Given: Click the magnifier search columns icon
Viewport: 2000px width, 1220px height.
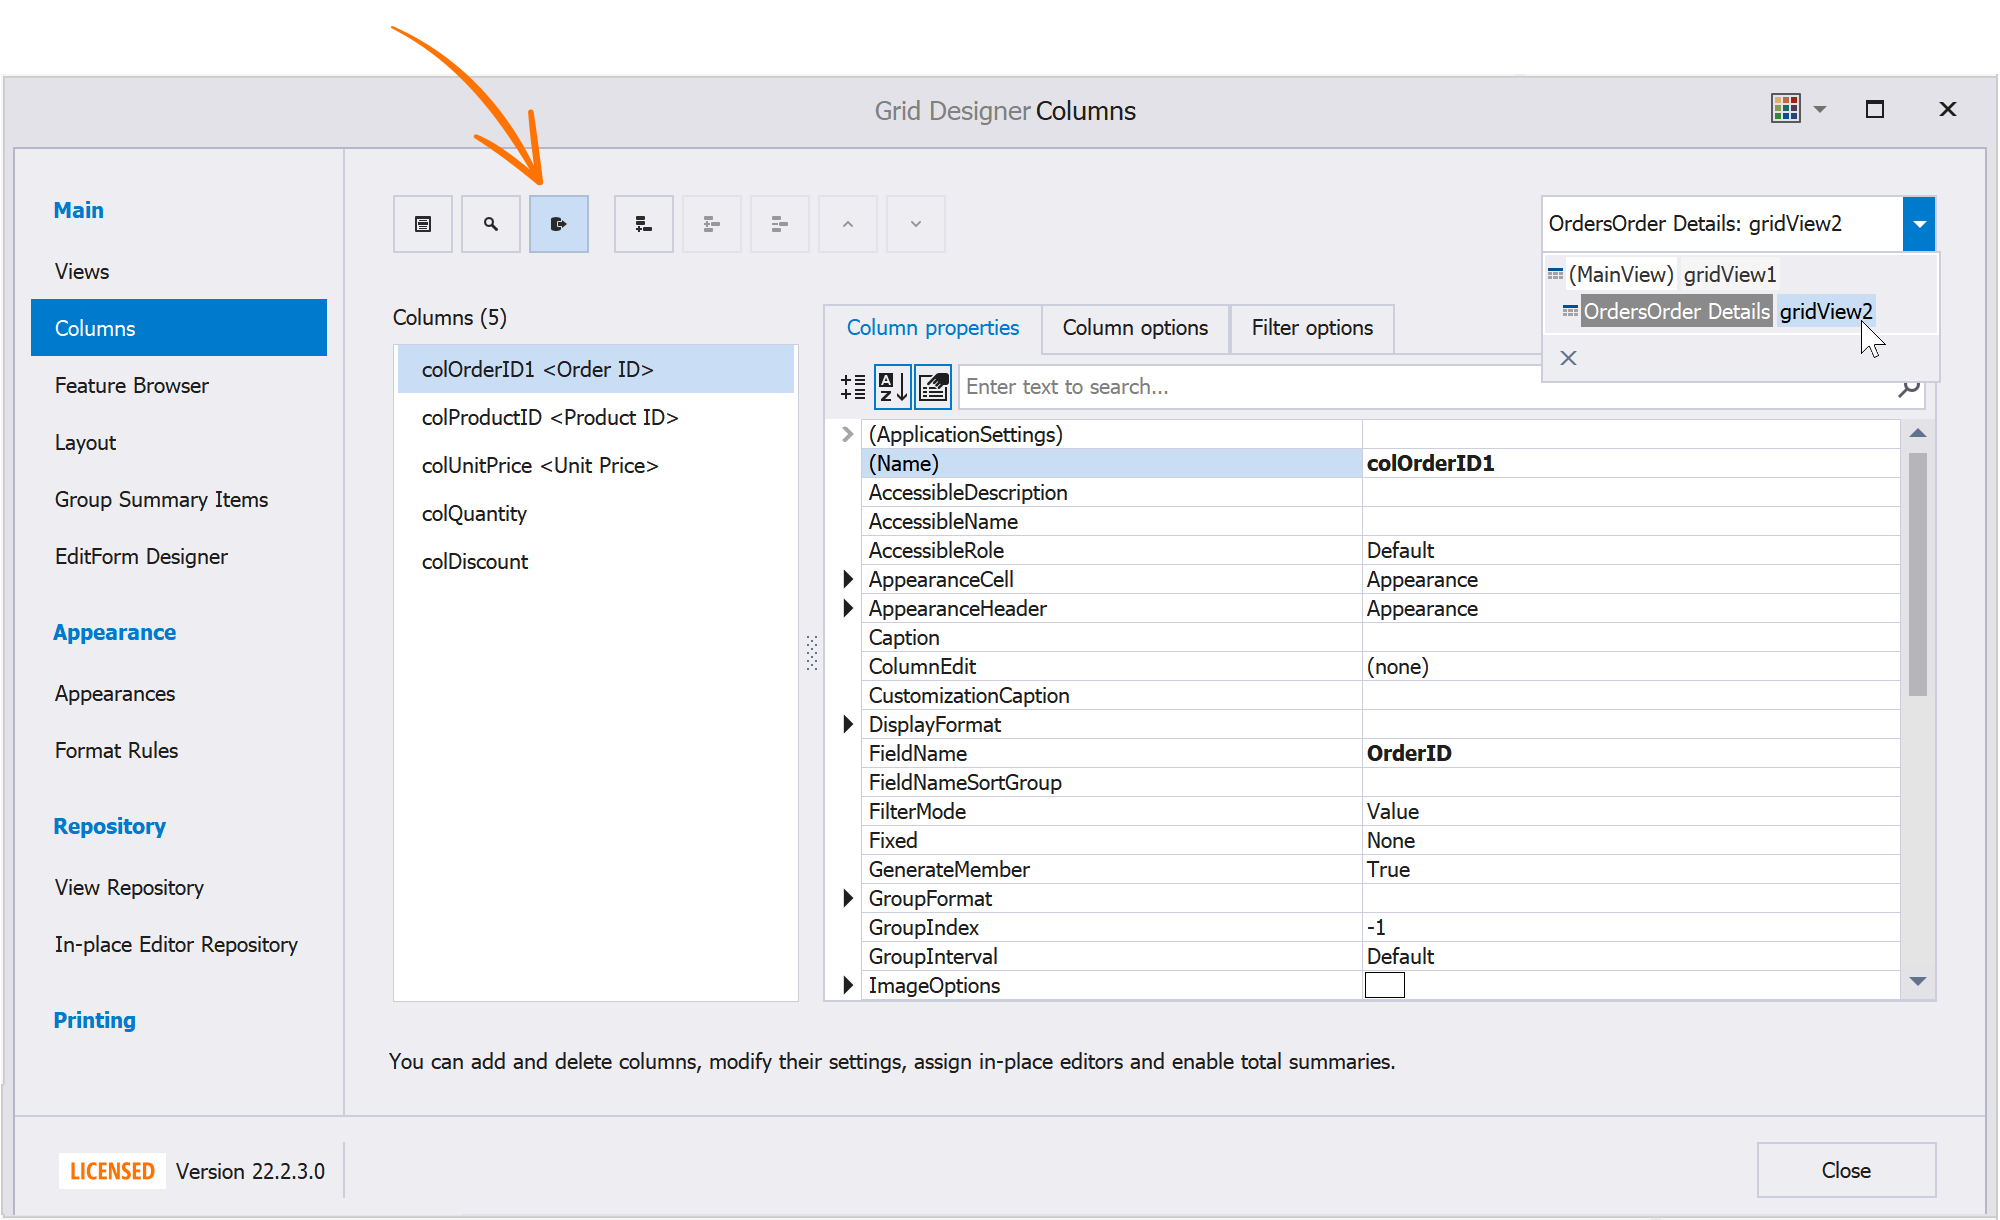Looking at the screenshot, I should tap(491, 224).
